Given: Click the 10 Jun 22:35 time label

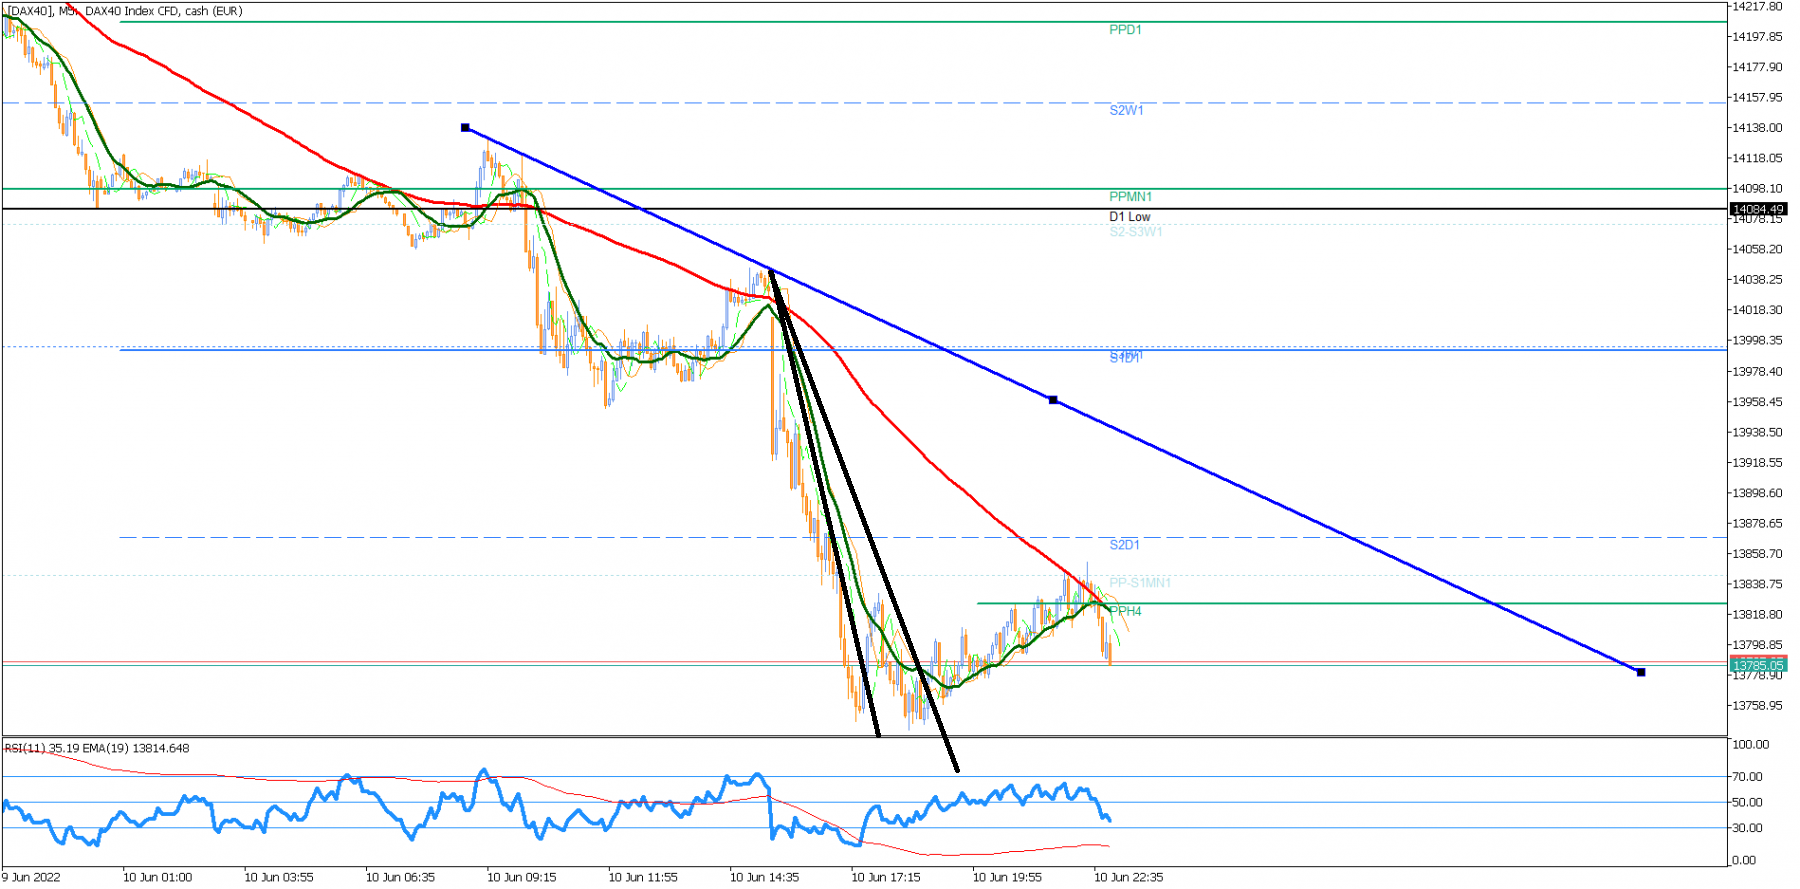Looking at the screenshot, I should pos(1129,877).
